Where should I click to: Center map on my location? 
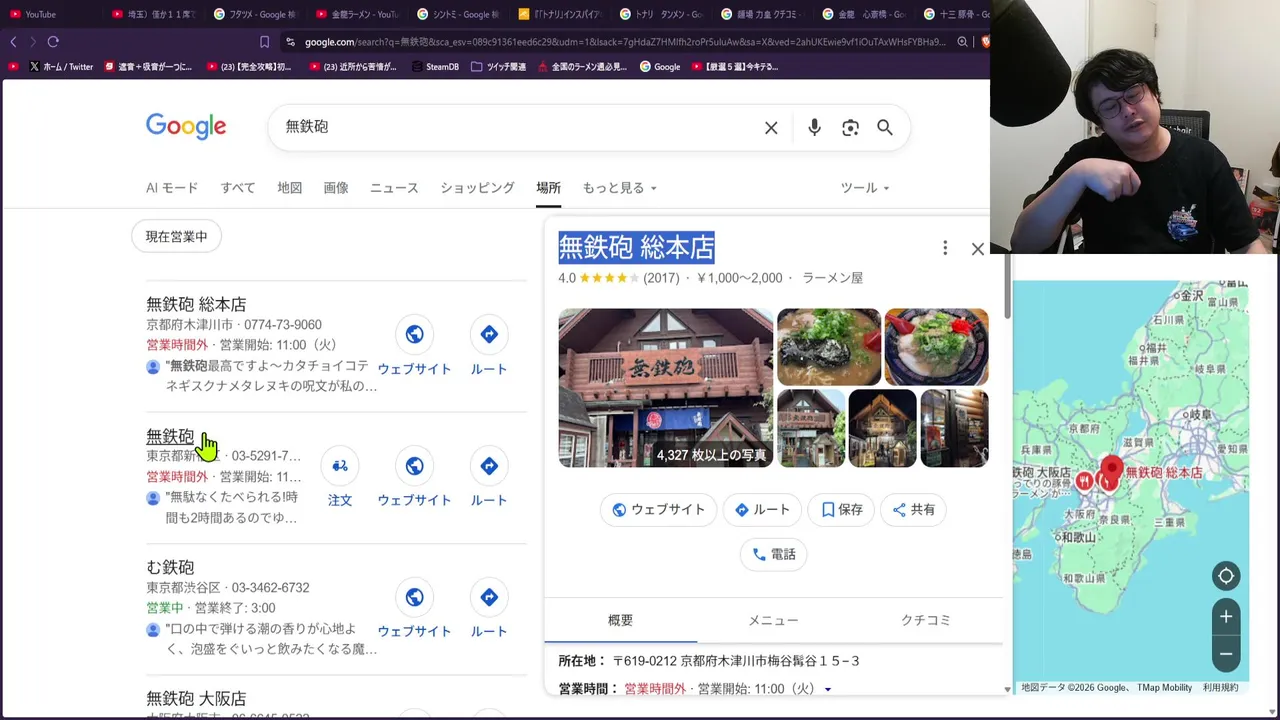tap(1226, 576)
